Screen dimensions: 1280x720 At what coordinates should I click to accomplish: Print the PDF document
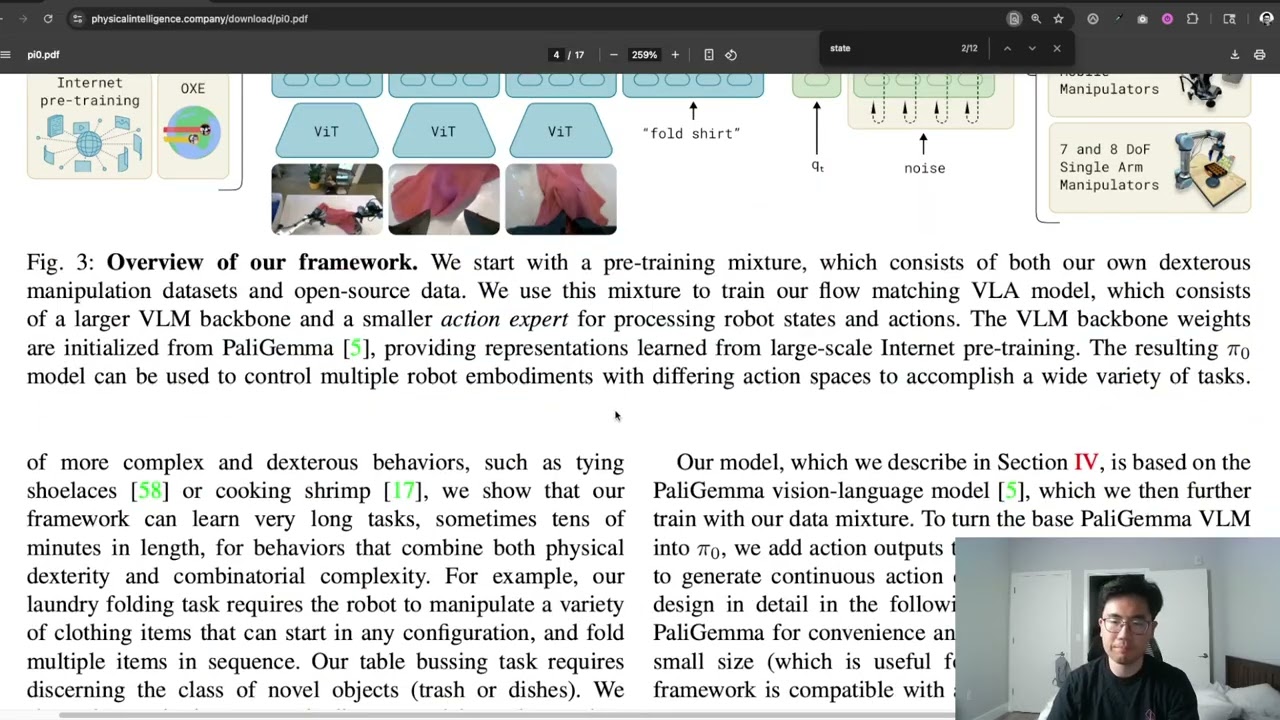[x=1260, y=55]
